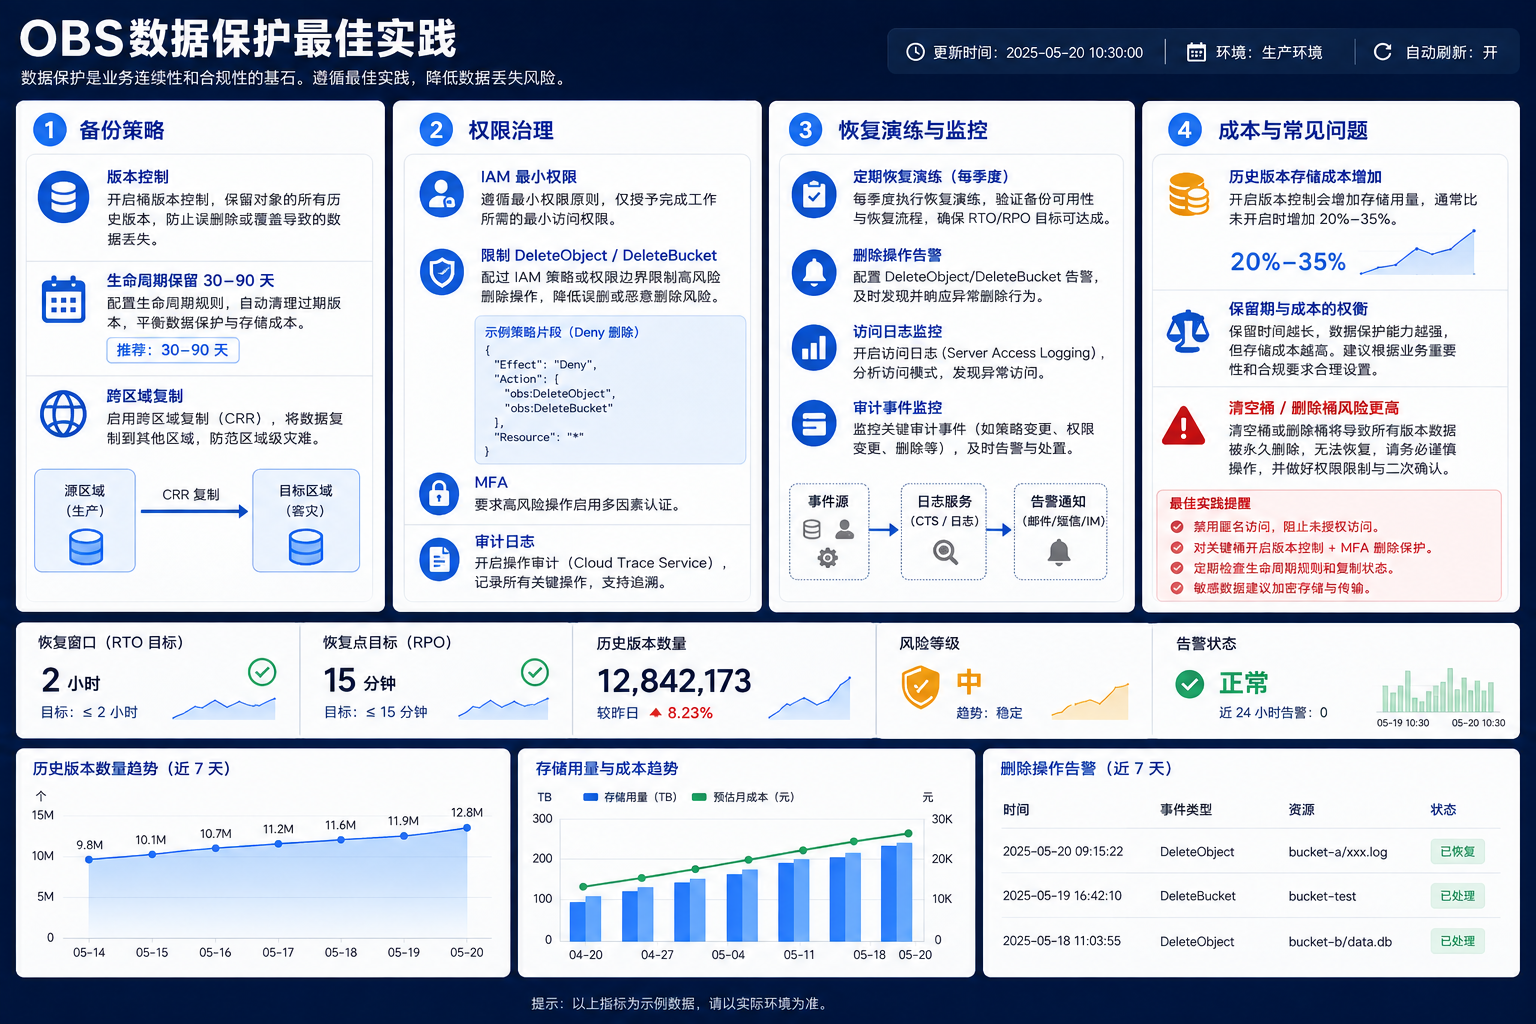Click the green check in the 恢复窗口 (RTO 目标) card
Image resolution: width=1536 pixels, height=1024 pixels.
[262, 672]
